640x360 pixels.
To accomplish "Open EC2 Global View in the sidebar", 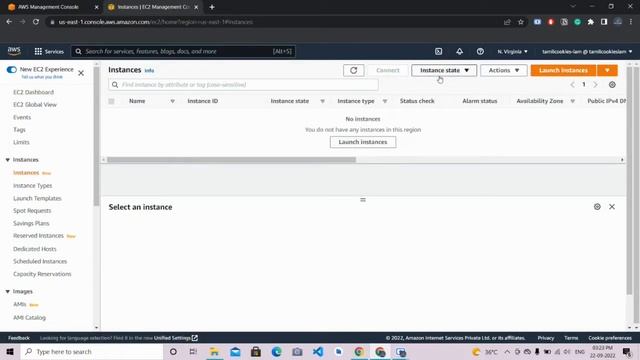I will 35,104.
